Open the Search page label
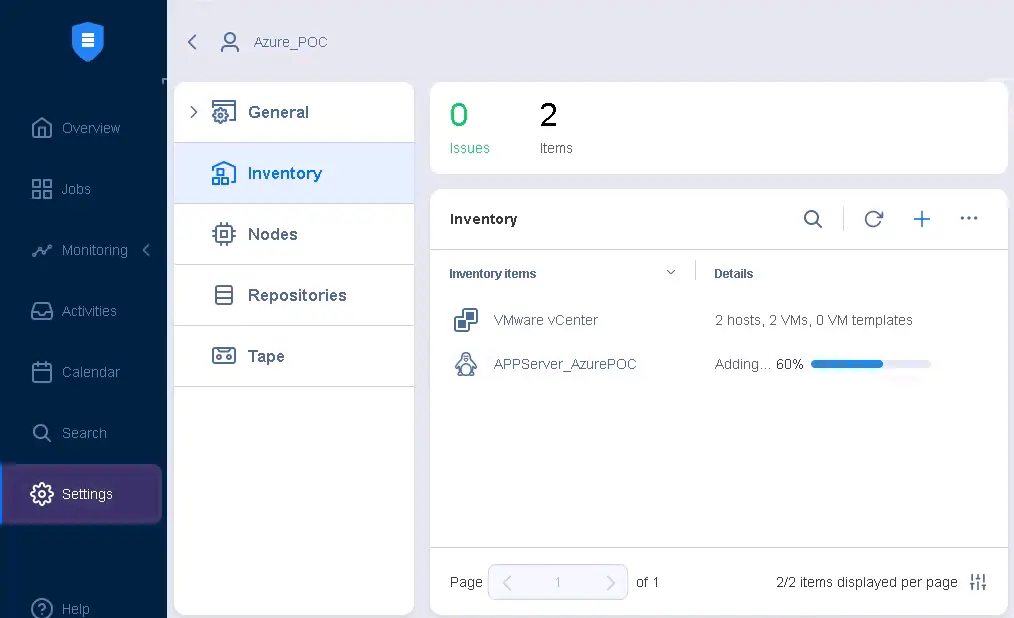The width and height of the screenshot is (1014, 618). pos(84,432)
